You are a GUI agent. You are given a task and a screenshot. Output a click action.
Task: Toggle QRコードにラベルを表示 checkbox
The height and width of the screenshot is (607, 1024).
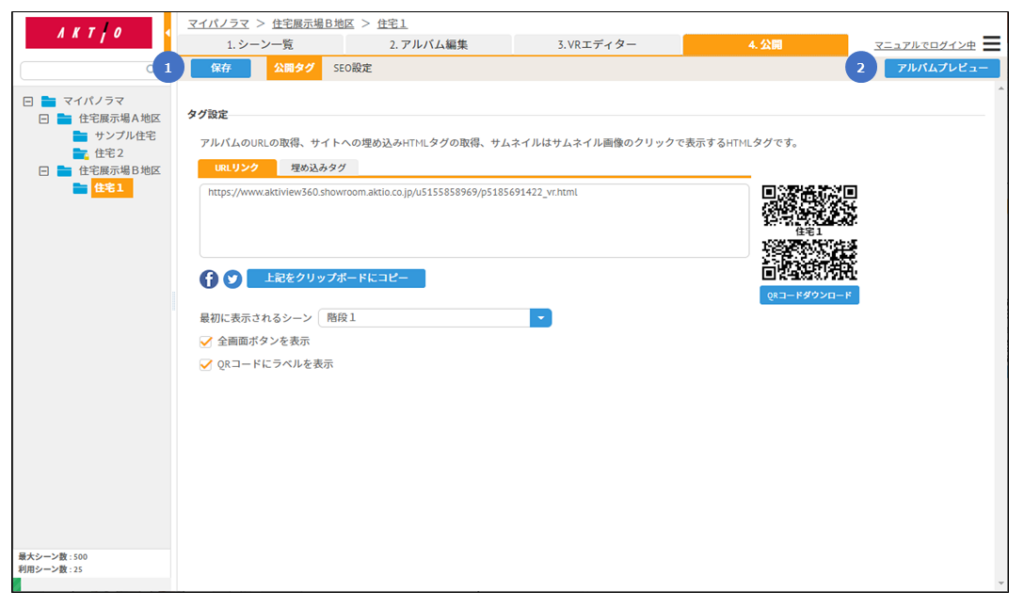(x=207, y=364)
